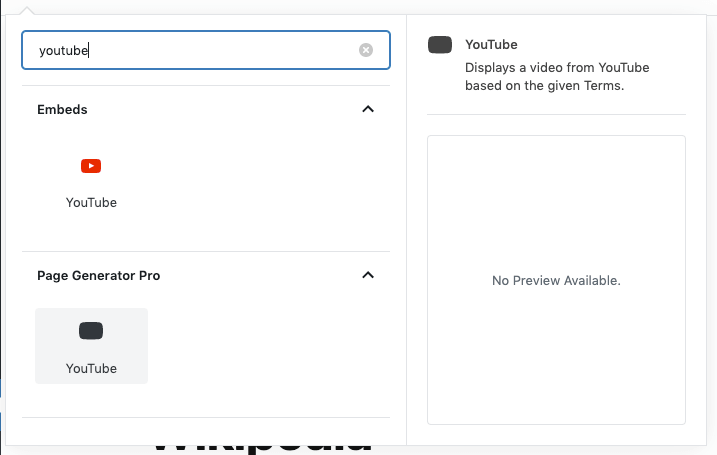717x455 pixels.
Task: Click into the block search field
Action: 206,50
